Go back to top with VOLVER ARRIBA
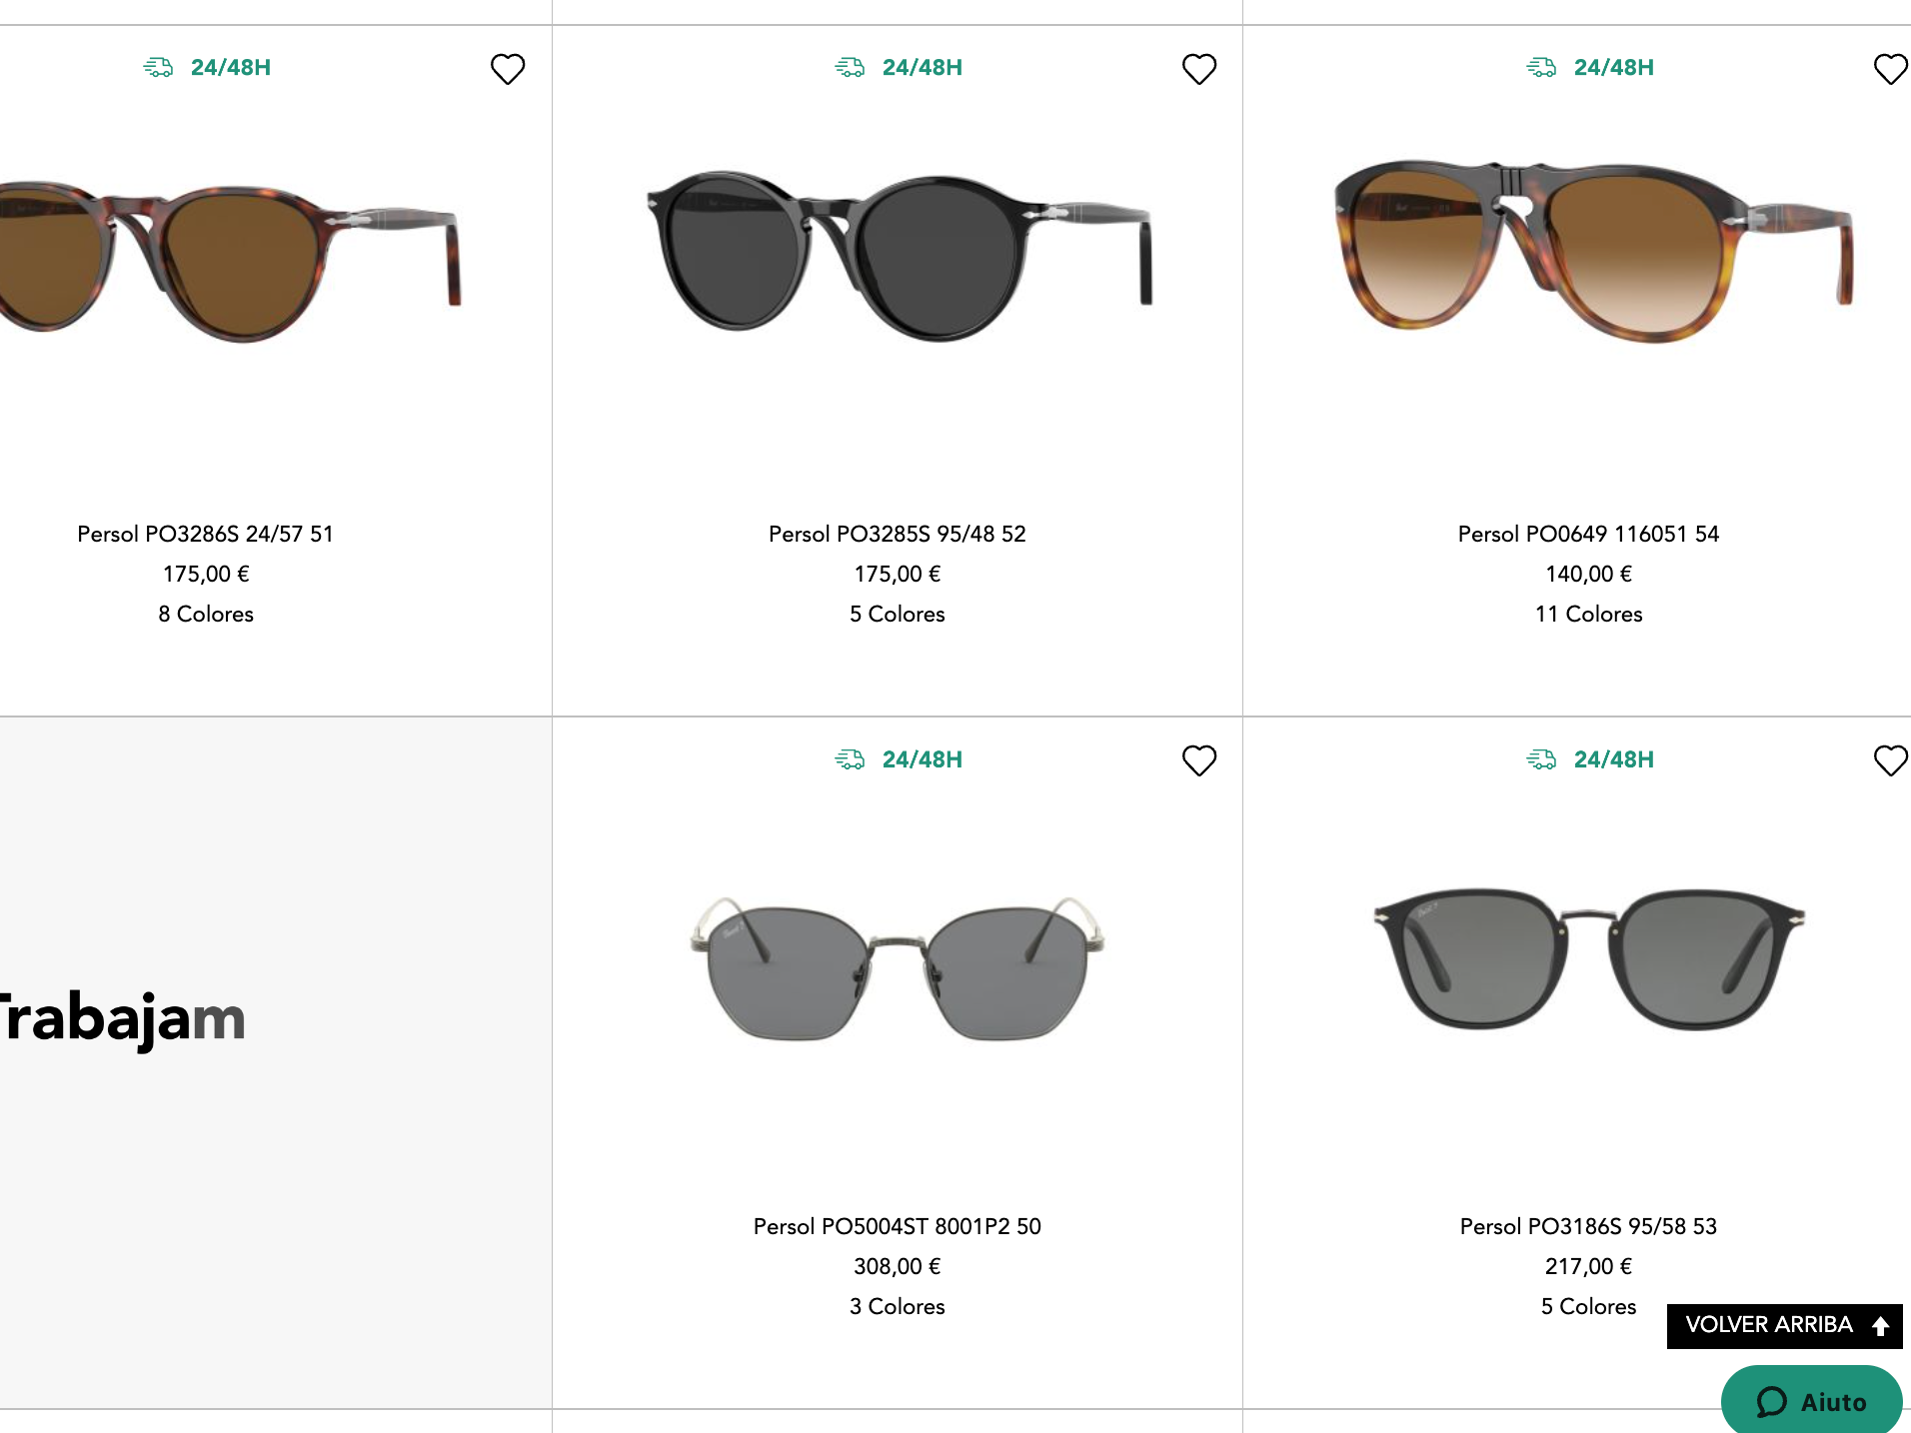1911x1433 pixels. [1784, 1325]
